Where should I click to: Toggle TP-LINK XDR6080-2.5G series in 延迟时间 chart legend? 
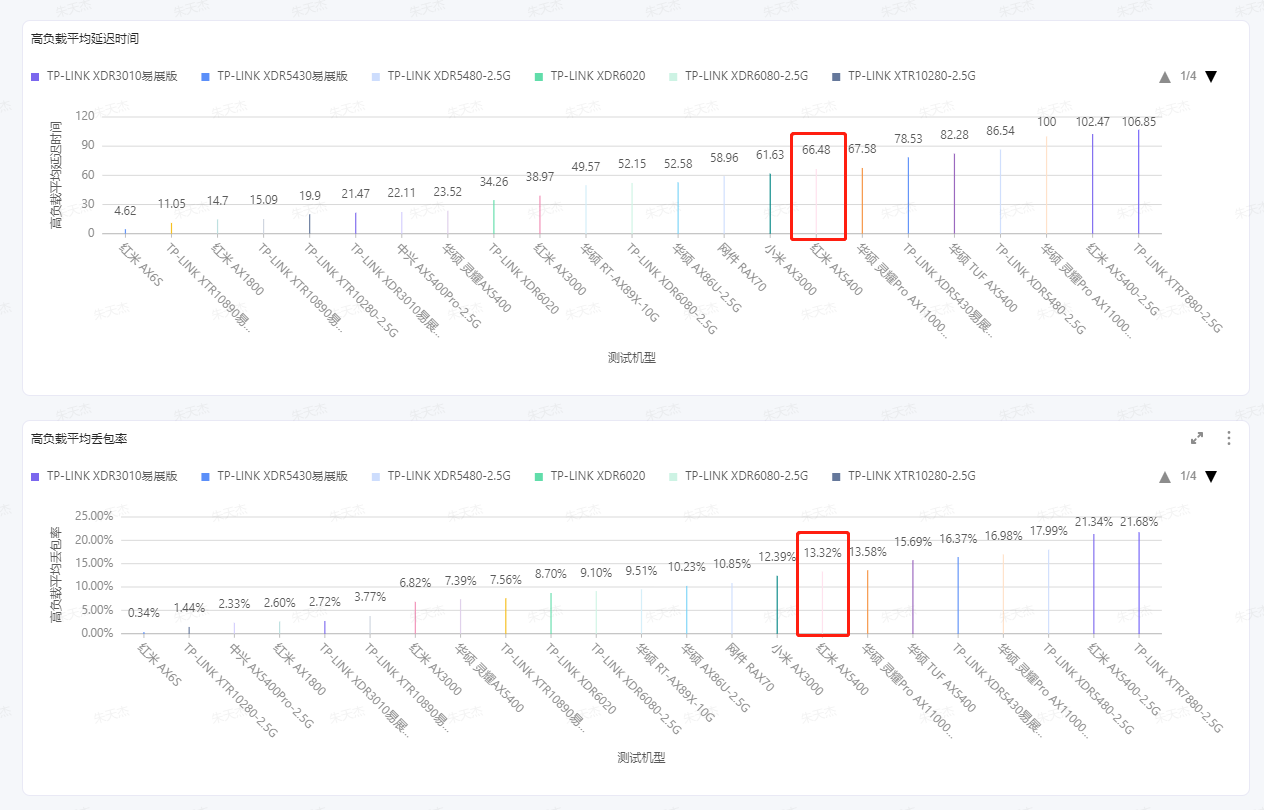point(739,76)
